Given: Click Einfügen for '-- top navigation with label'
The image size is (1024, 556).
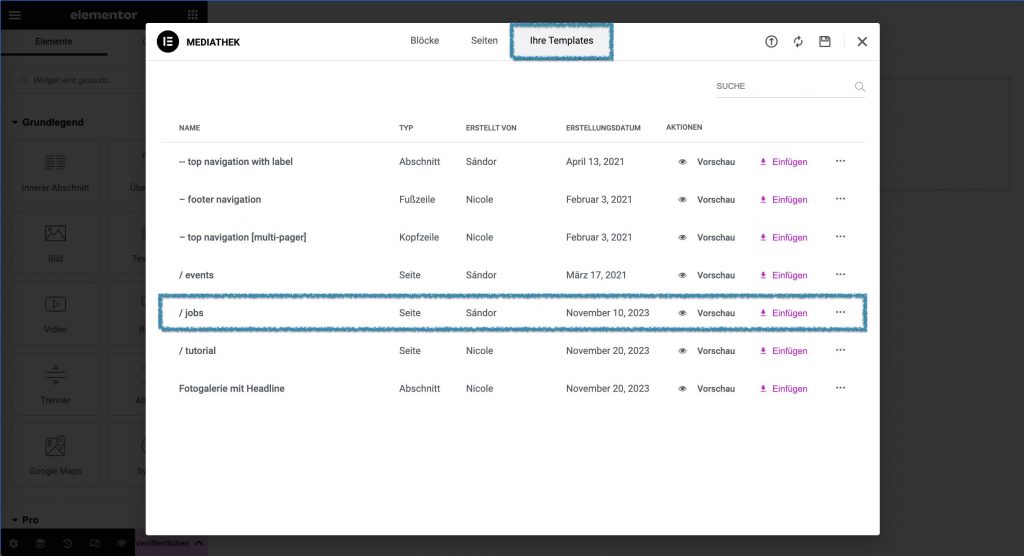Looking at the screenshot, I should click(x=783, y=162).
